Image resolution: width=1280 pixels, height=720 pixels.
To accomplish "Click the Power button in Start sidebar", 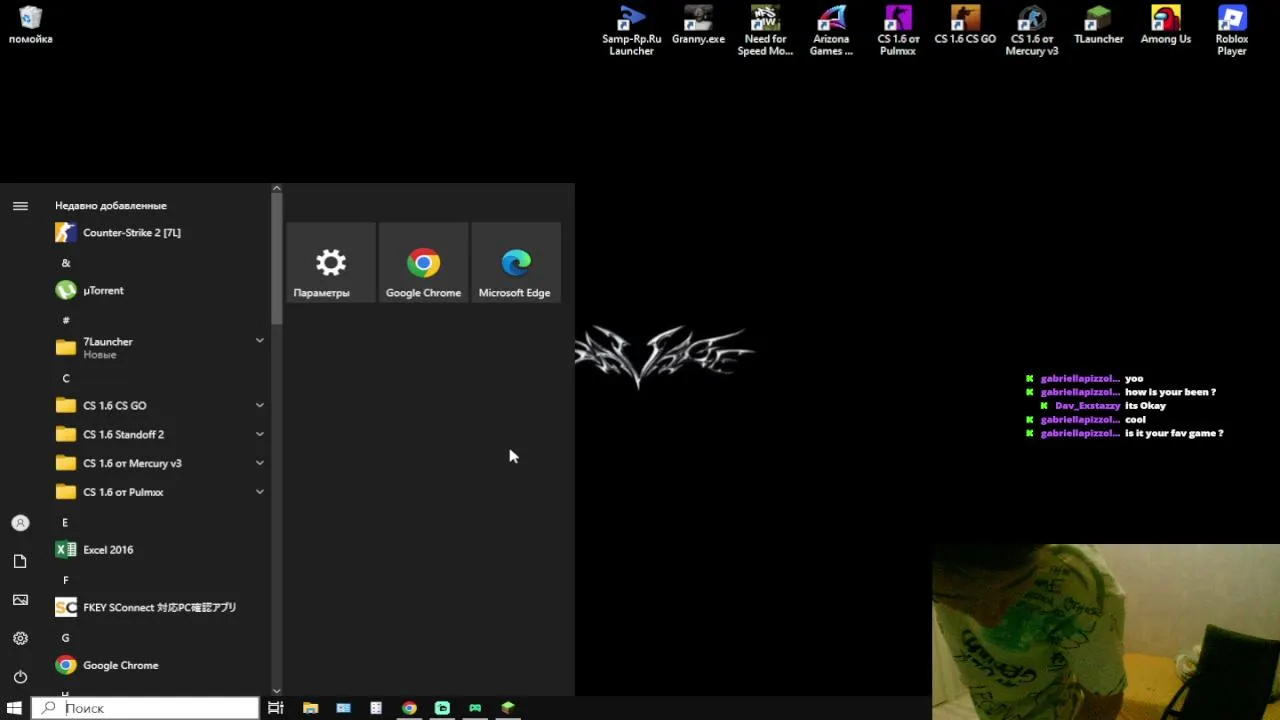I will tap(20, 677).
